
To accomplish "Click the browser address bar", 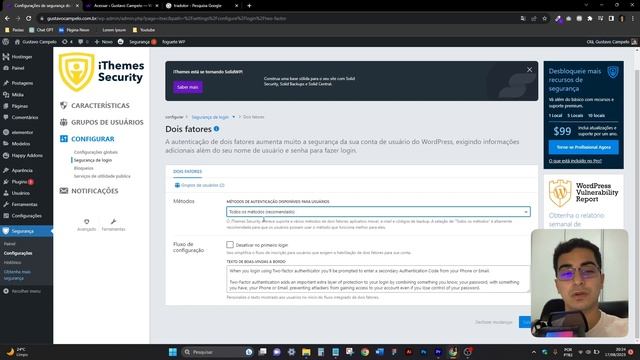I will coord(278,18).
